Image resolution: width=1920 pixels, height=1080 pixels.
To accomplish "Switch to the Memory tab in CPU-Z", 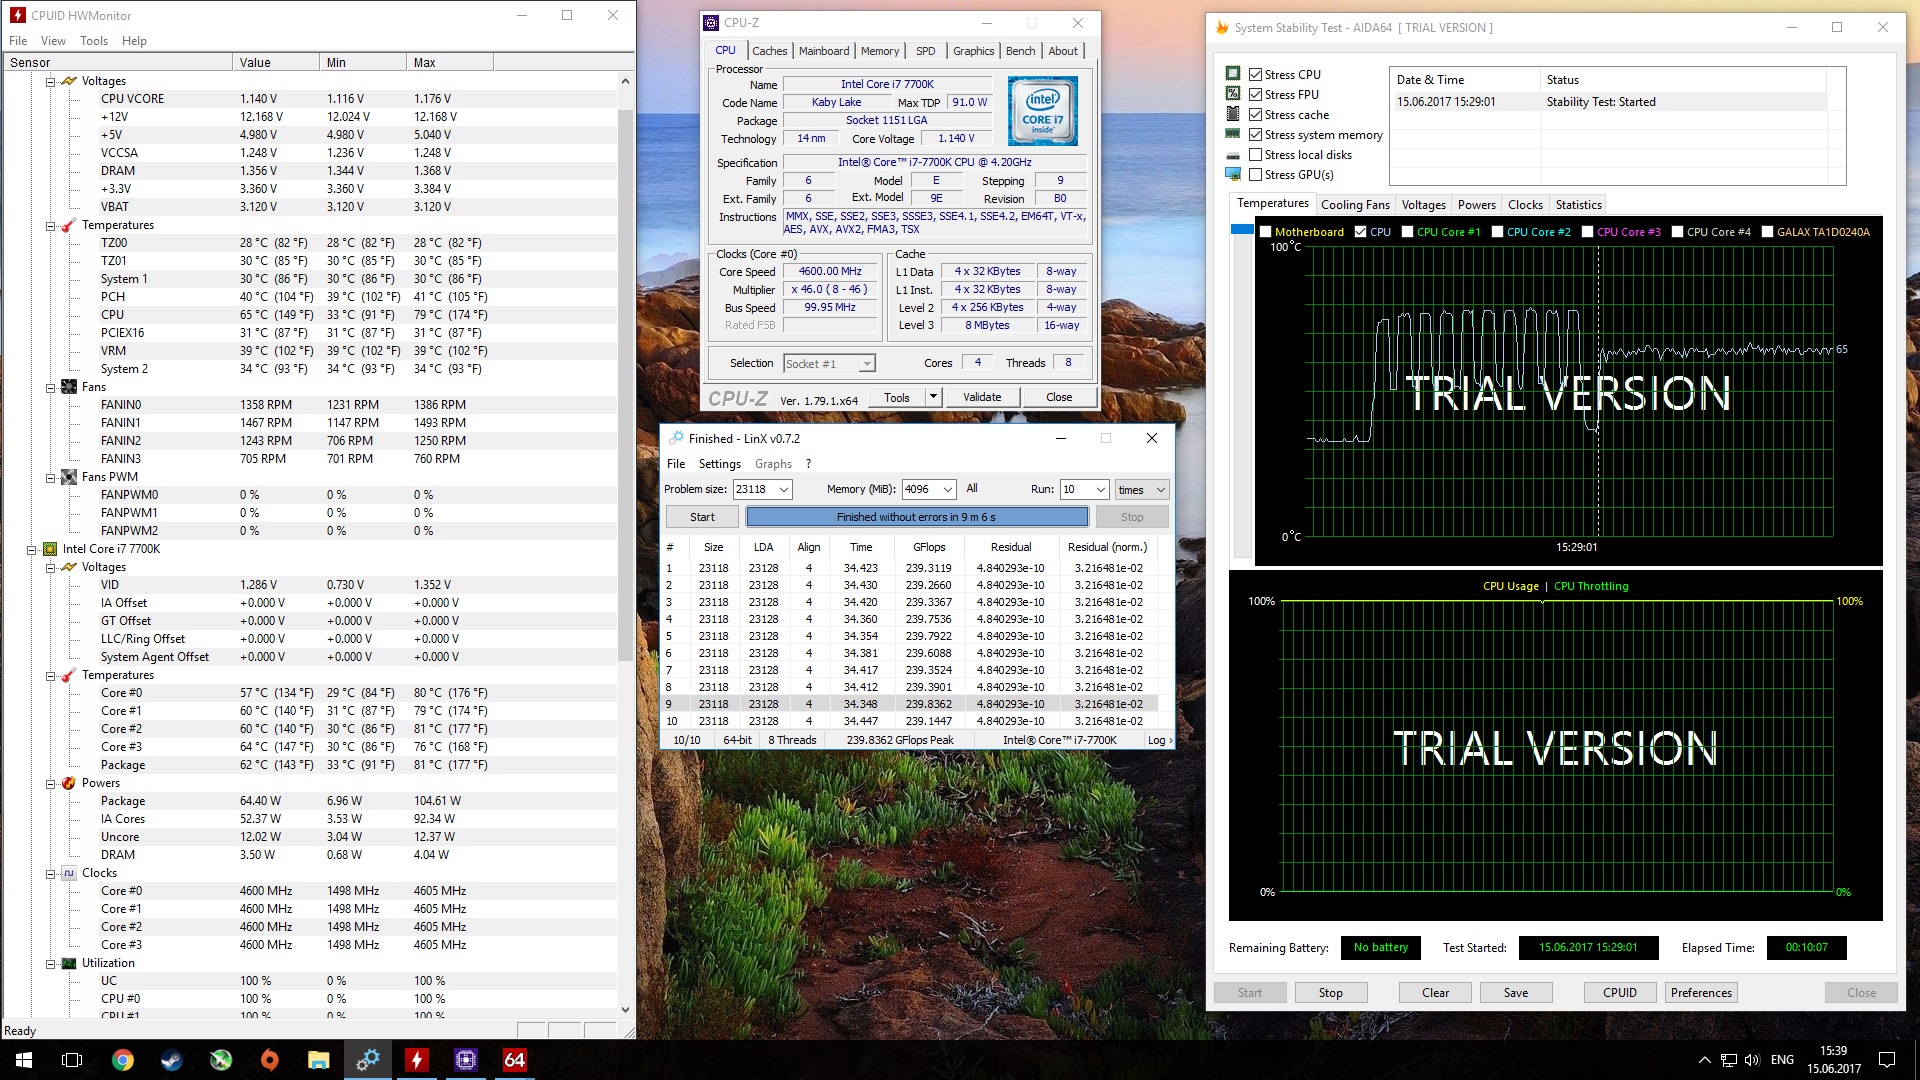I will [879, 51].
